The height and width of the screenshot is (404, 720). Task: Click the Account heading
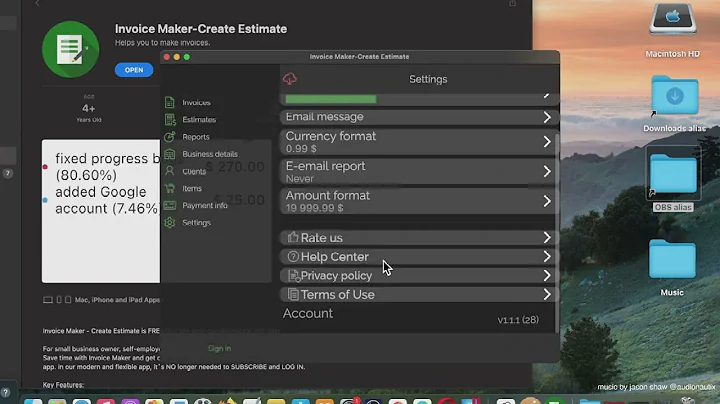coord(308,313)
